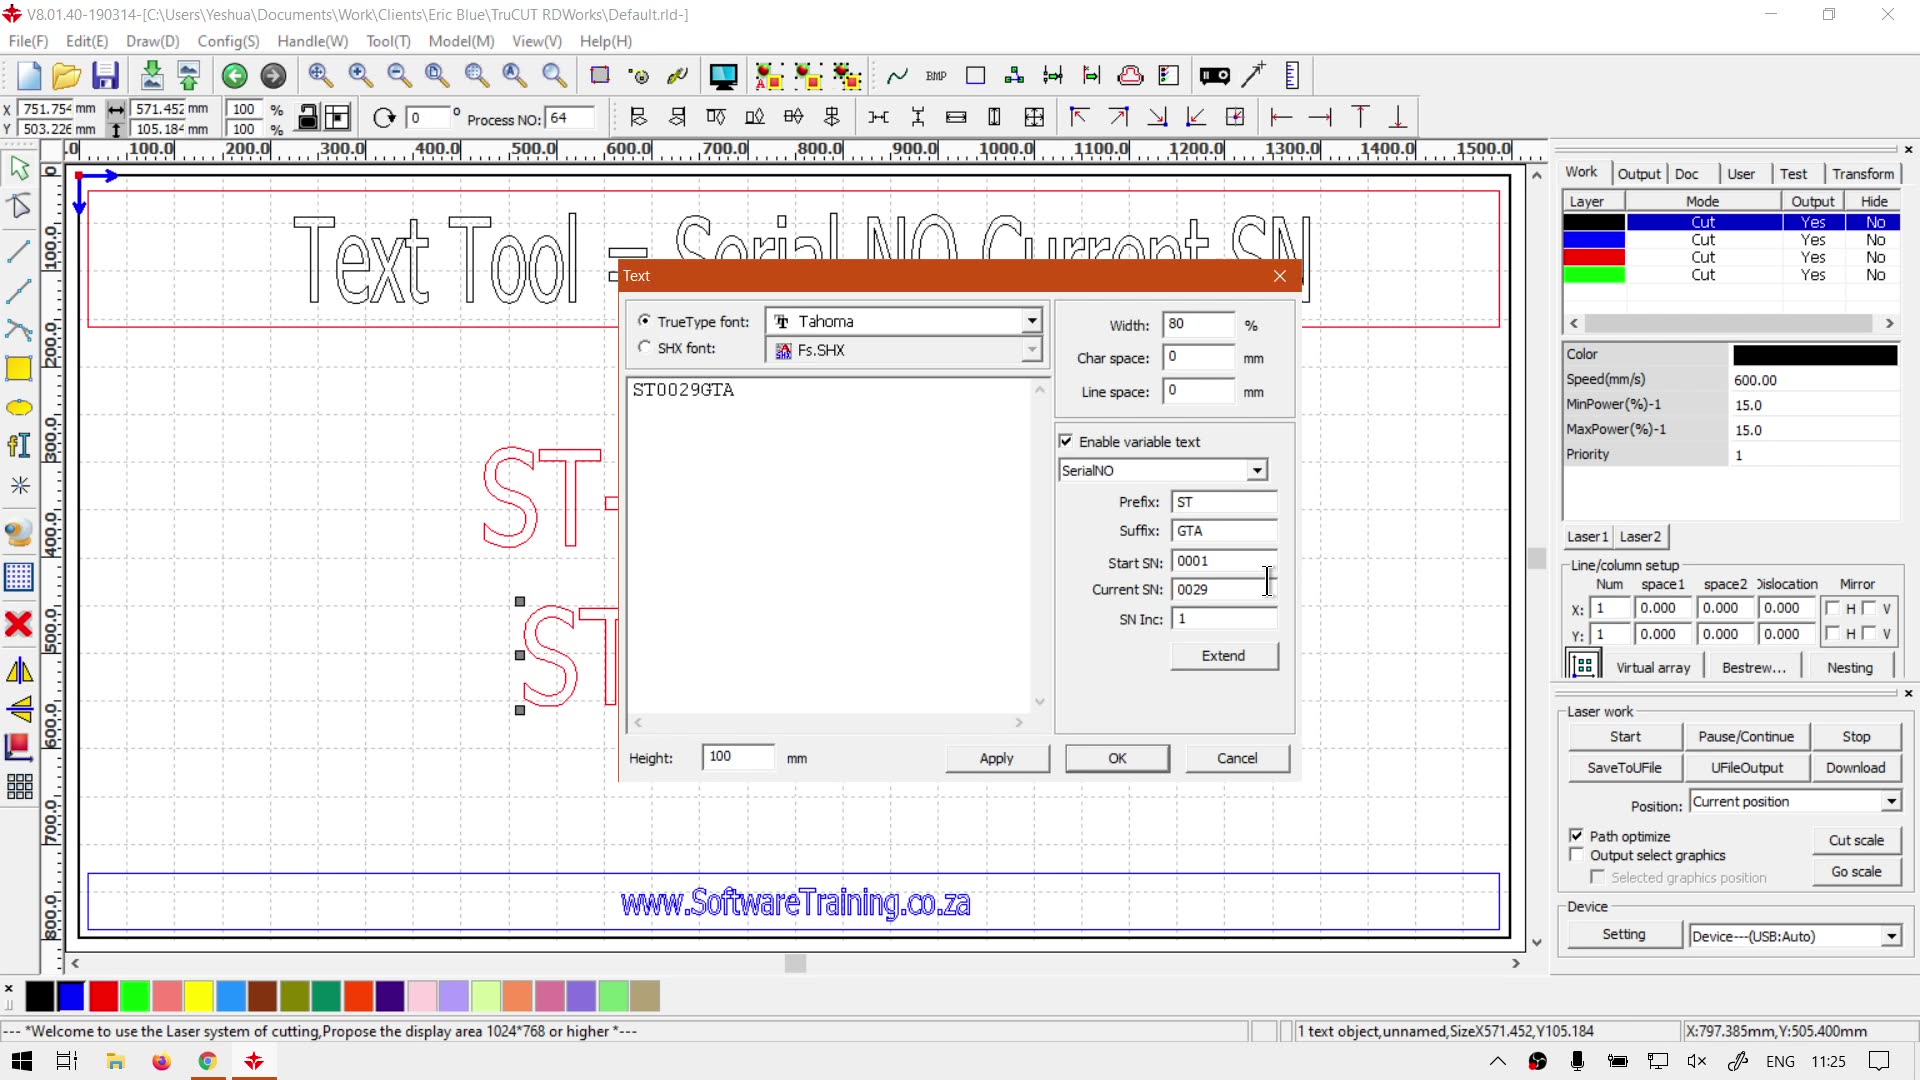
Task: Uncheck Enable variable text checkbox
Action: tap(1066, 441)
